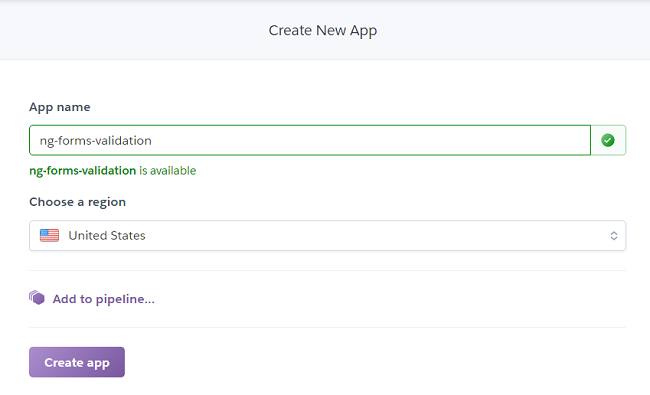Click the App name label
This screenshot has height=395, width=650.
click(60, 107)
